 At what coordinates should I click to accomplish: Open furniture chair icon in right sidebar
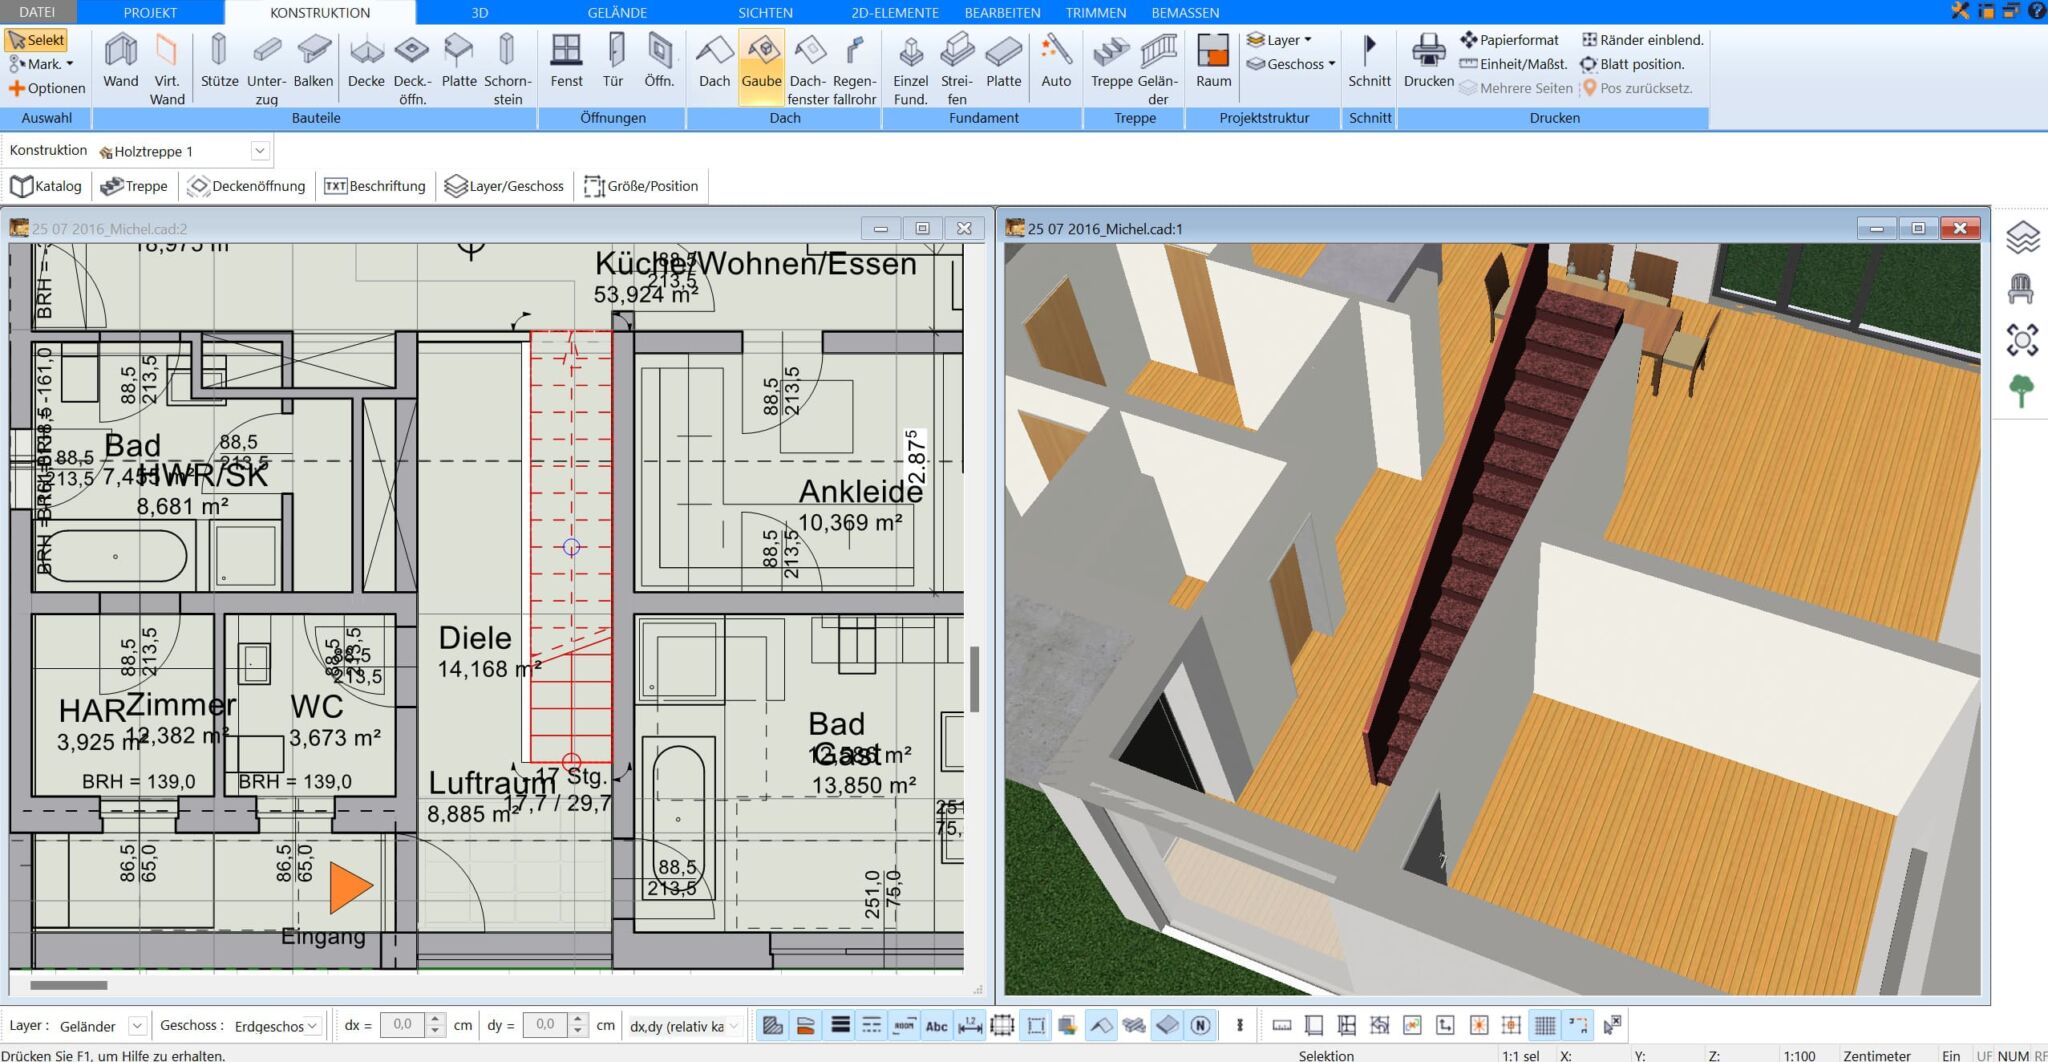click(2021, 289)
